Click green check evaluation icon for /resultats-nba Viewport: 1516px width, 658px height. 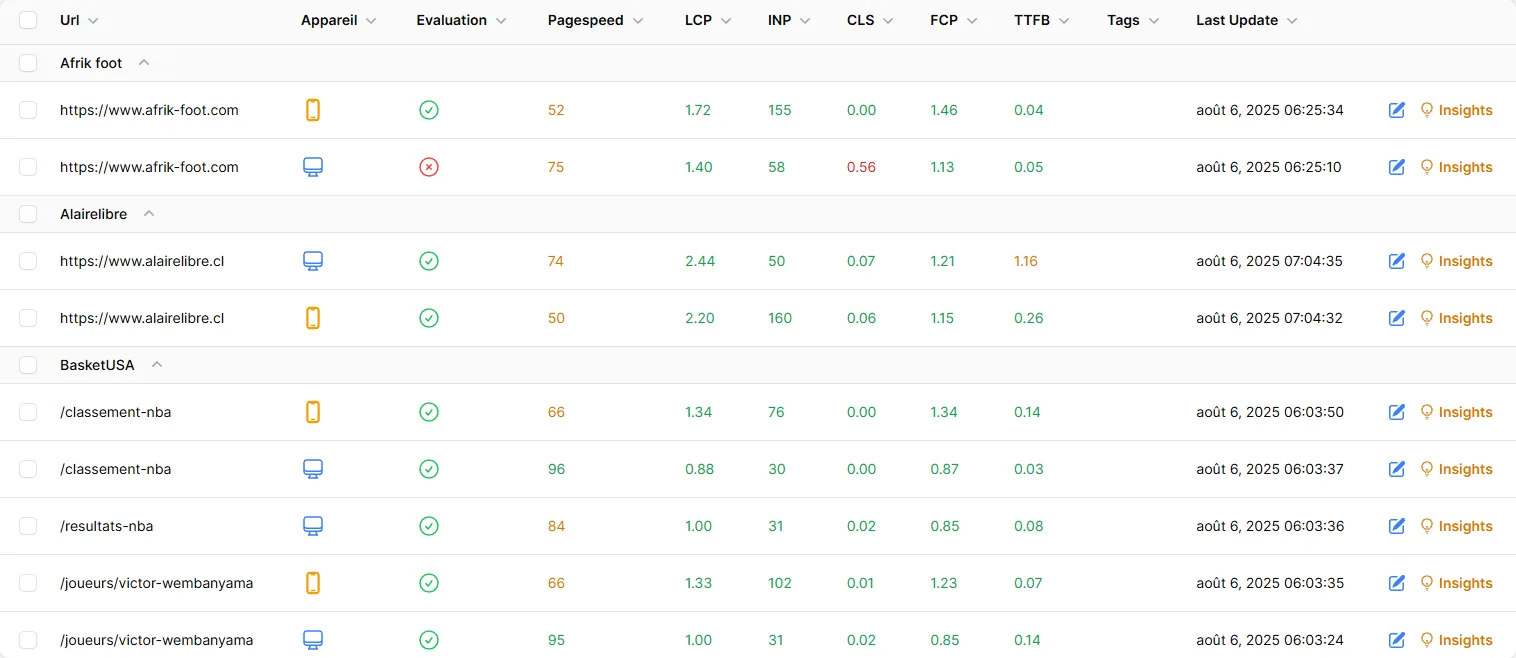click(428, 526)
